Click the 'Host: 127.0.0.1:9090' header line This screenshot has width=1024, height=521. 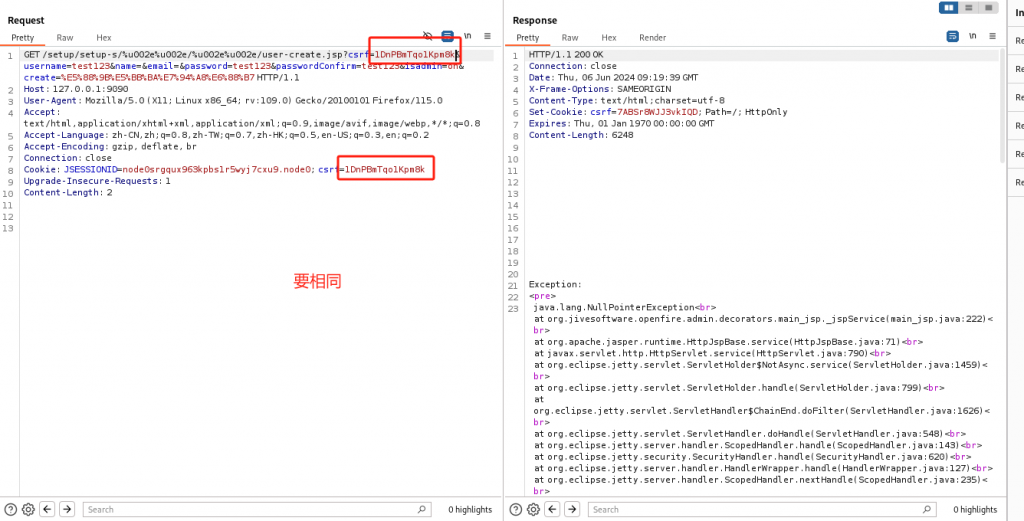[x=76, y=89]
